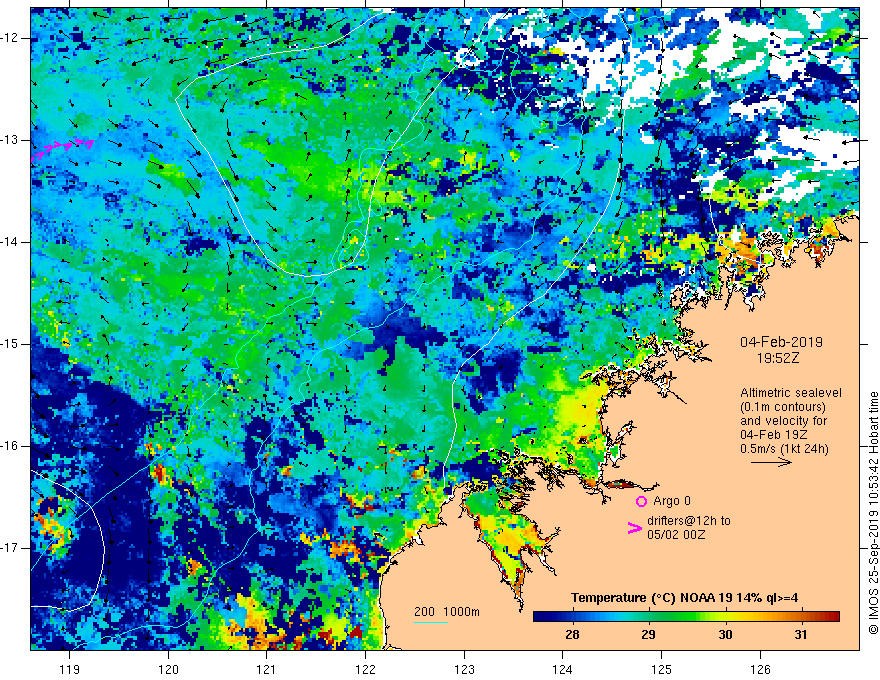Click latitude axis label -14
Viewport: 880px width, 680px height.
pyautogui.click(x=10, y=242)
